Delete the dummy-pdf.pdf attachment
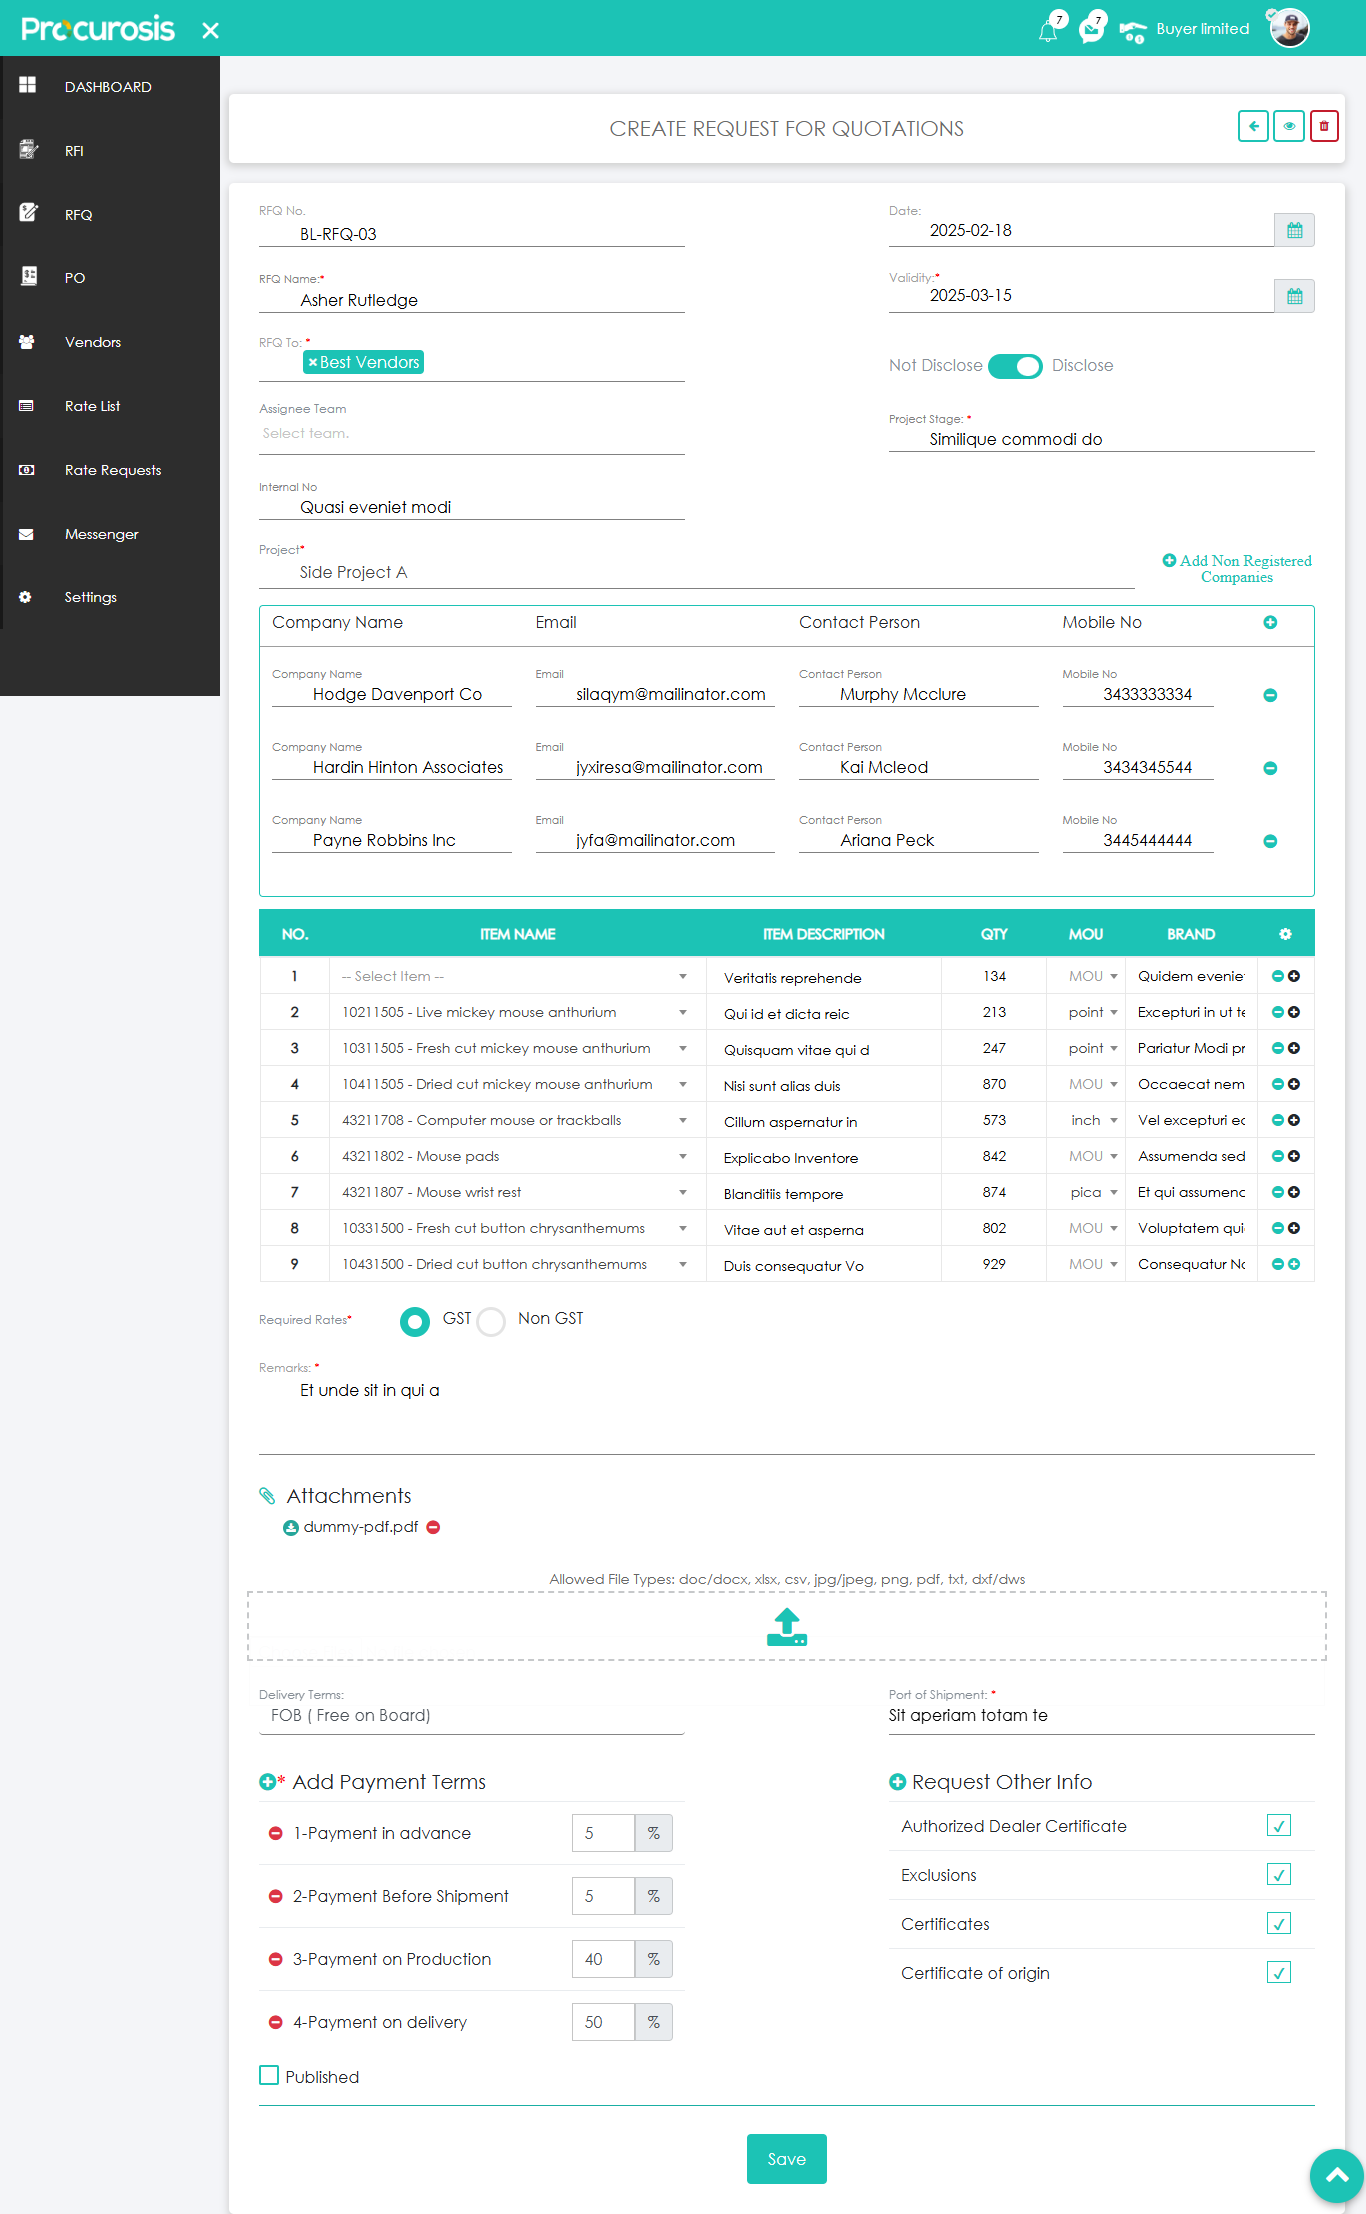The width and height of the screenshot is (1366, 2214). (x=433, y=1527)
